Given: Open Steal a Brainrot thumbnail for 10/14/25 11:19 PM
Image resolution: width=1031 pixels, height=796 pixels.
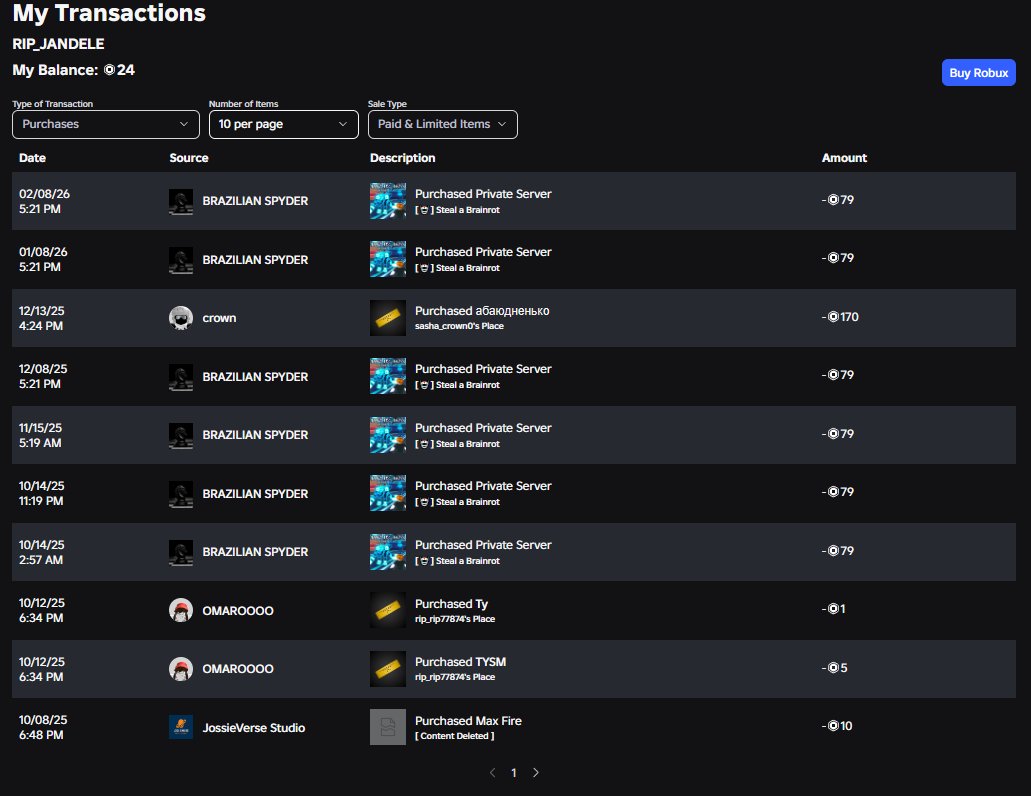Looking at the screenshot, I should tap(388, 493).
